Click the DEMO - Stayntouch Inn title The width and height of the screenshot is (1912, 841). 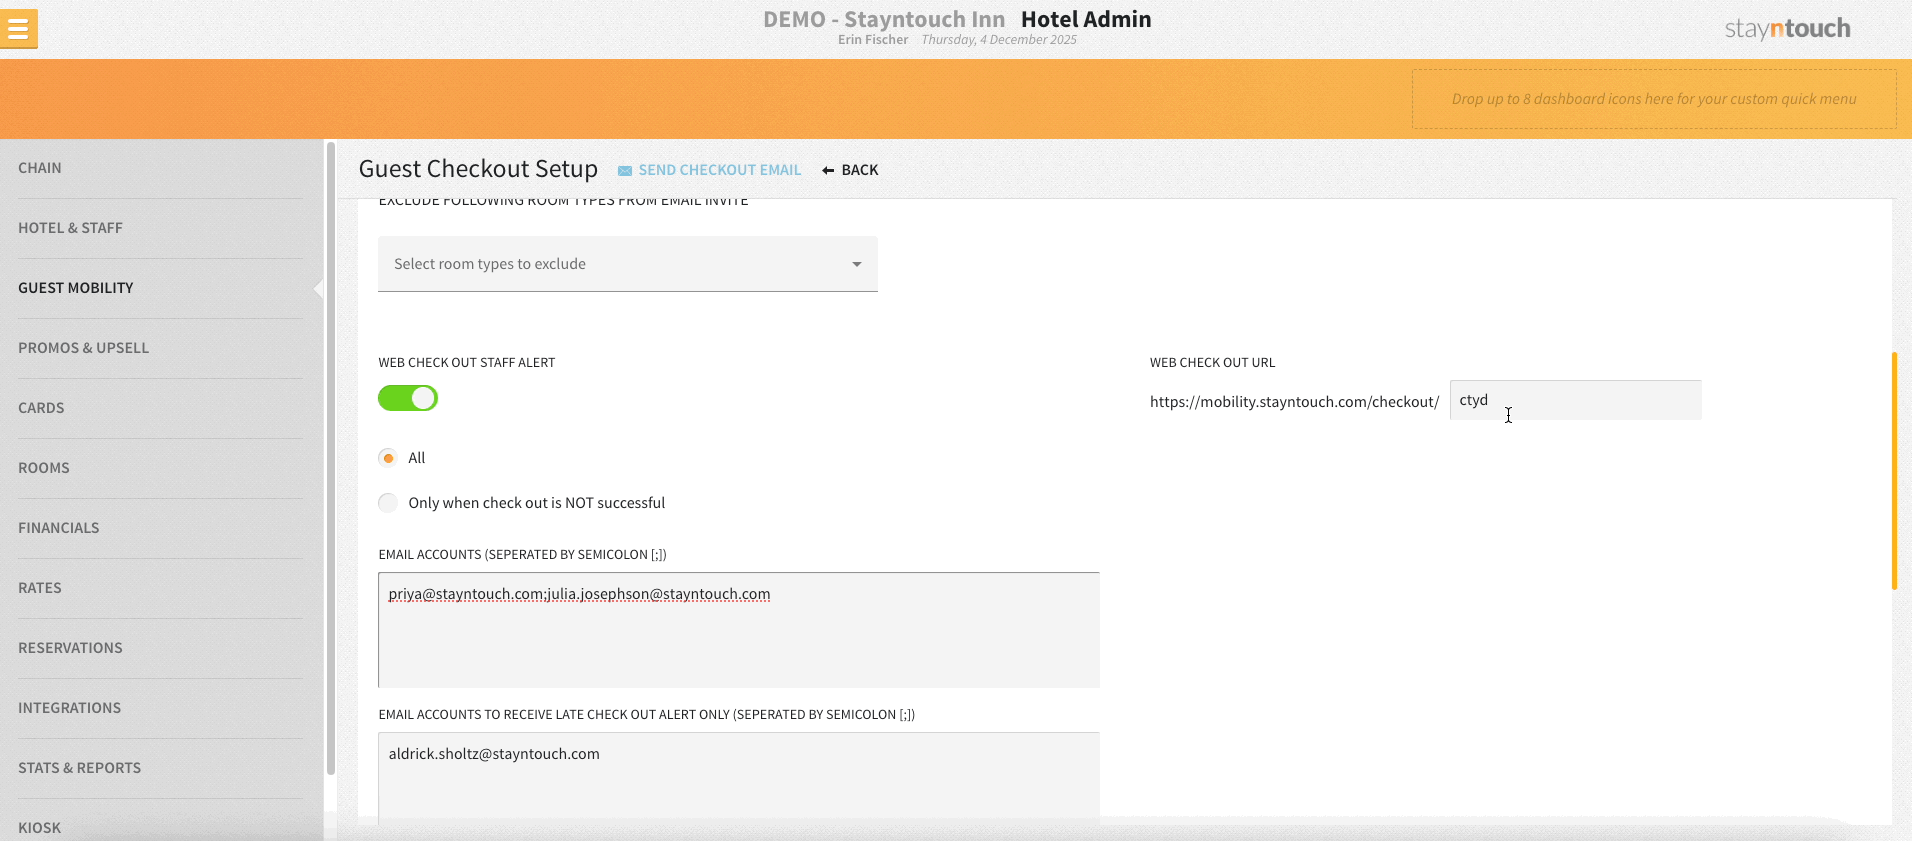(884, 19)
